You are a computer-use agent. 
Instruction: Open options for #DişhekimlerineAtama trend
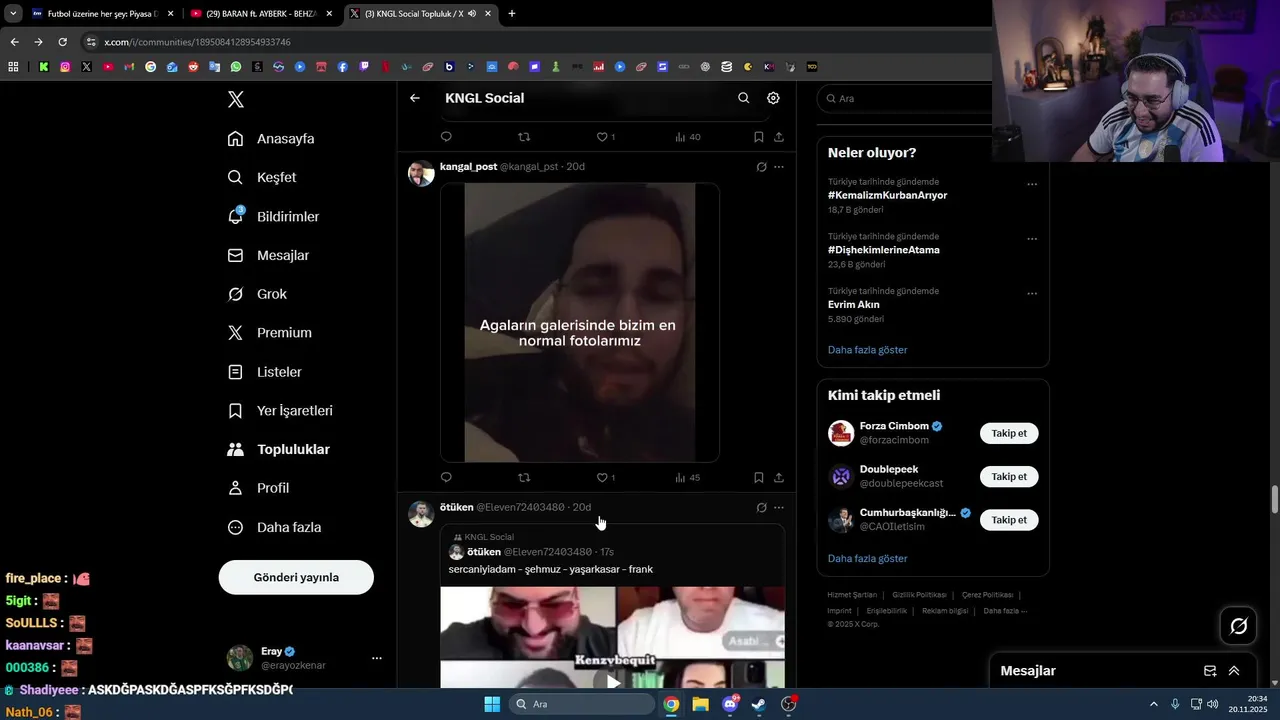[x=1032, y=239]
